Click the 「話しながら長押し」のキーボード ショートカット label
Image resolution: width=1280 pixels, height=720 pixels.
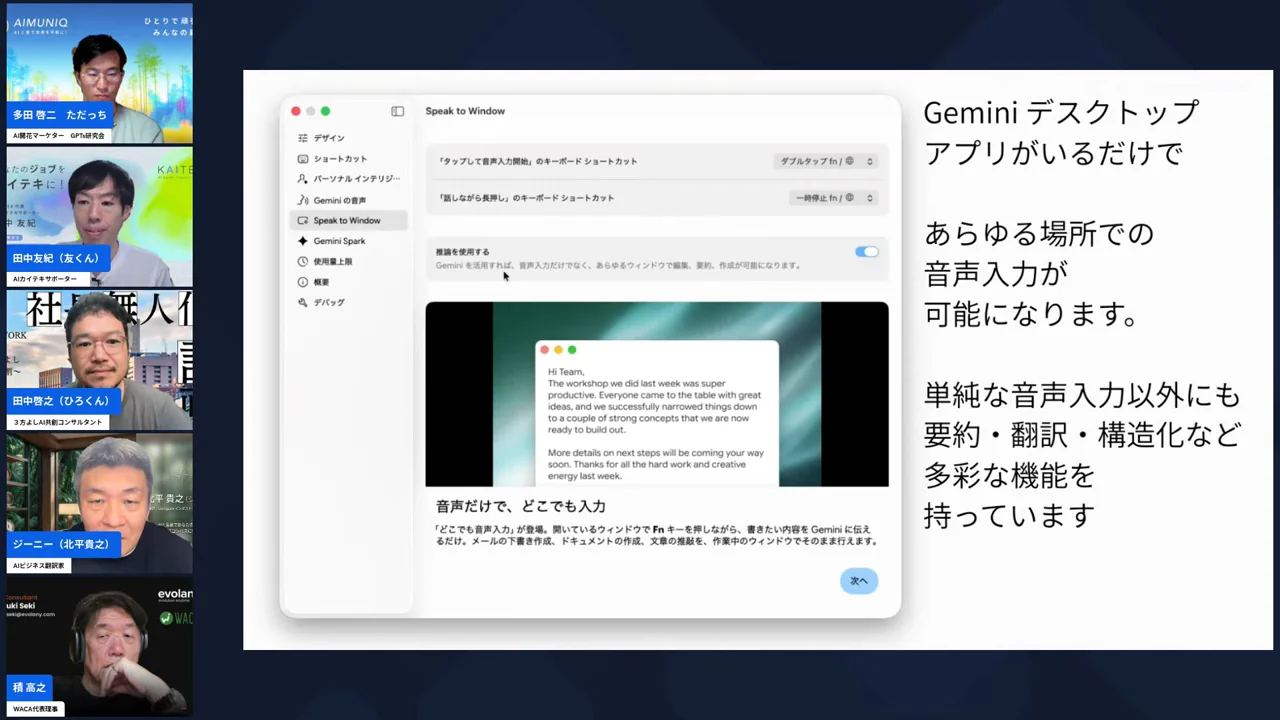tap(526, 198)
